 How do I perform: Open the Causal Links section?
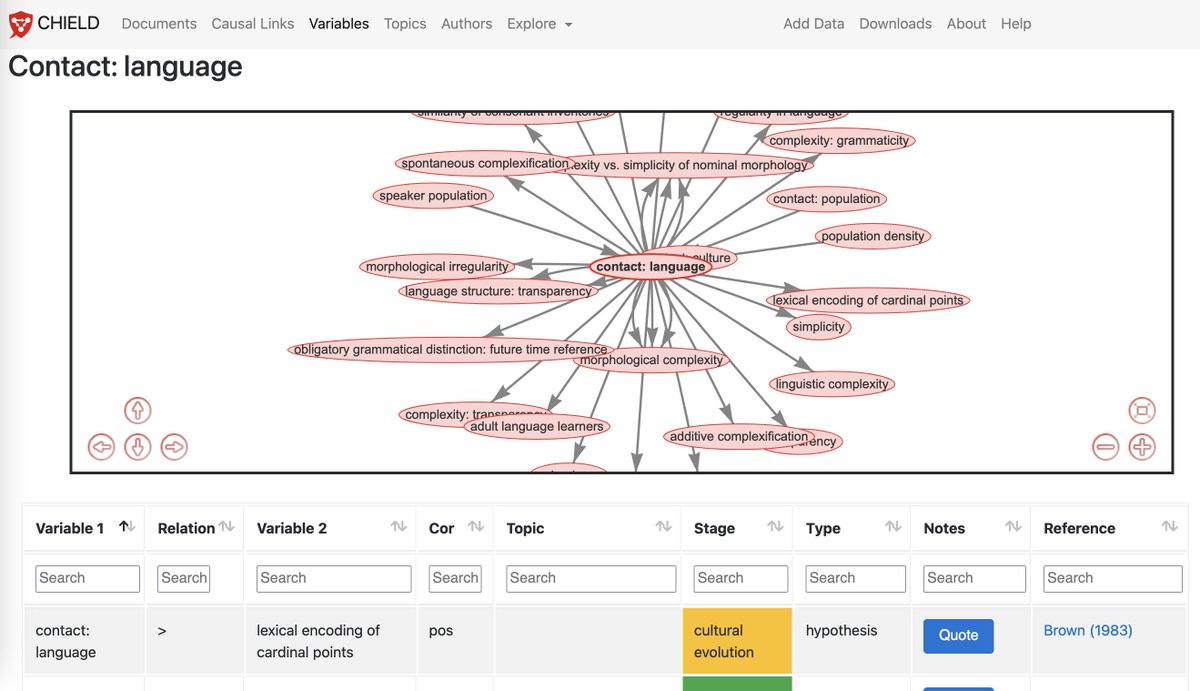(252, 23)
